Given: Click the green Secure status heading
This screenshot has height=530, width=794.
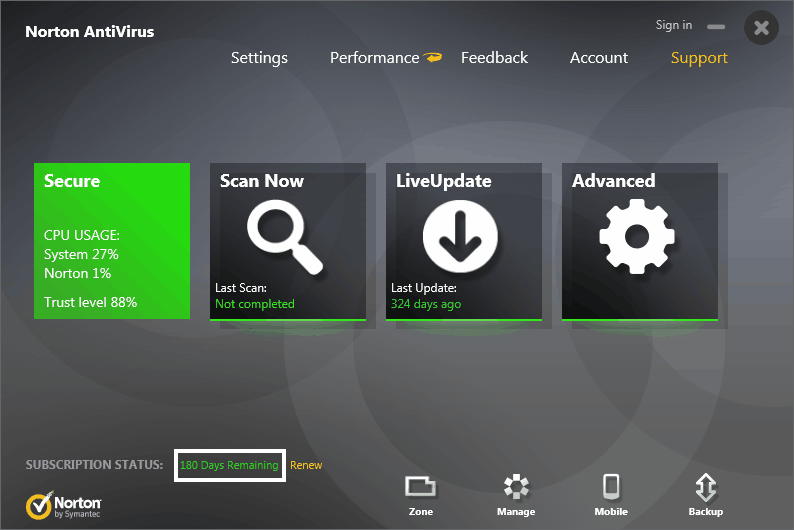Looking at the screenshot, I should 72,181.
